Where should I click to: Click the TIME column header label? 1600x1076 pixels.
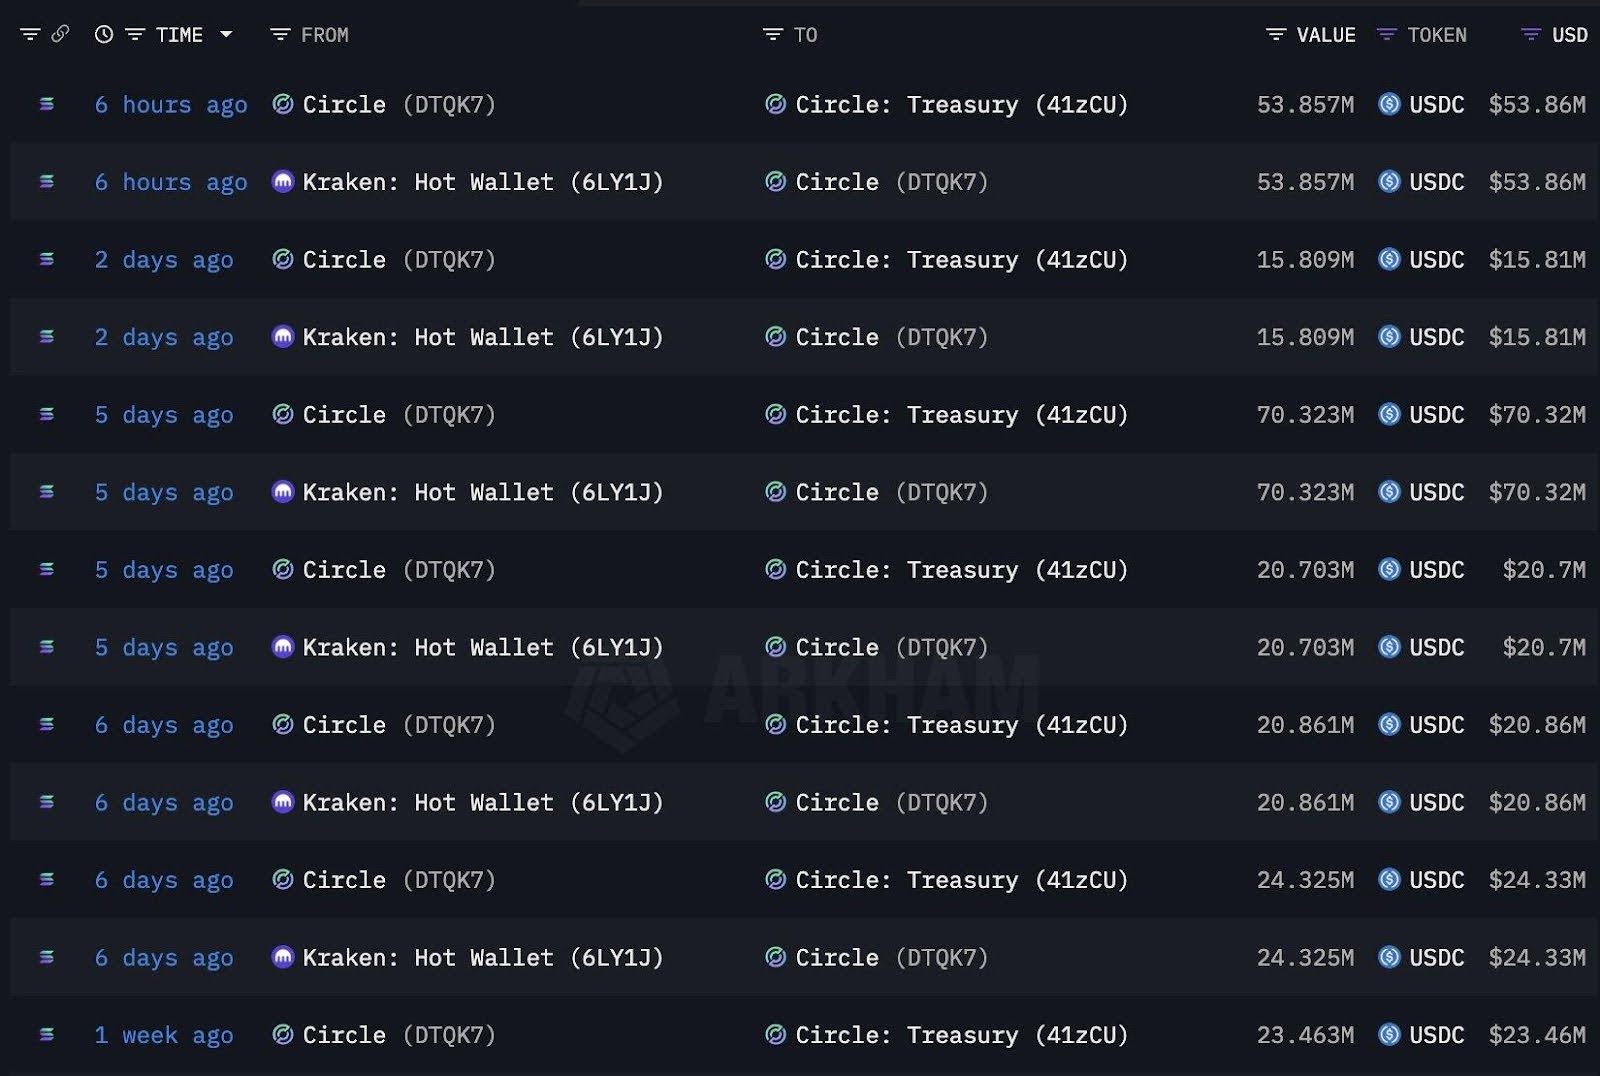pos(180,35)
